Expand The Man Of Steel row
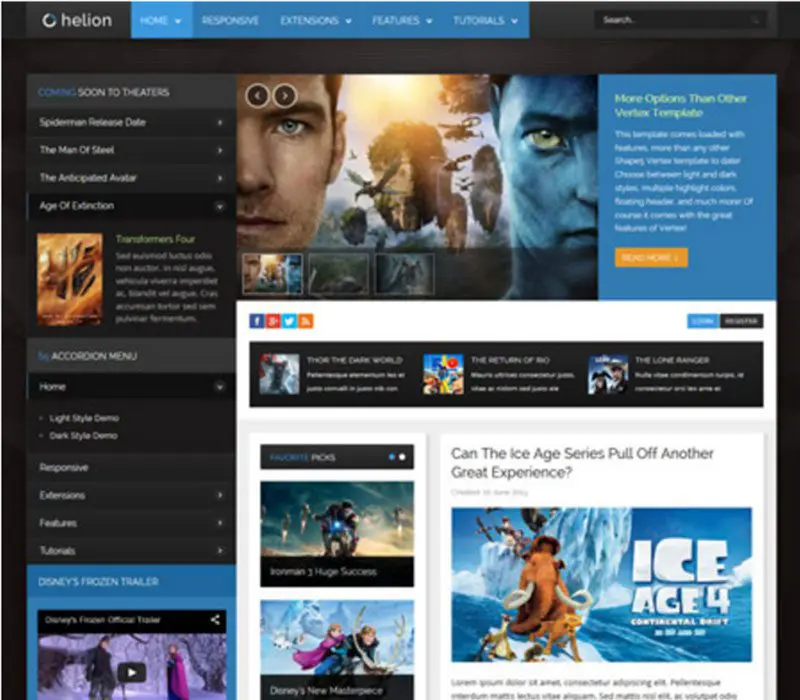 [x=132, y=150]
